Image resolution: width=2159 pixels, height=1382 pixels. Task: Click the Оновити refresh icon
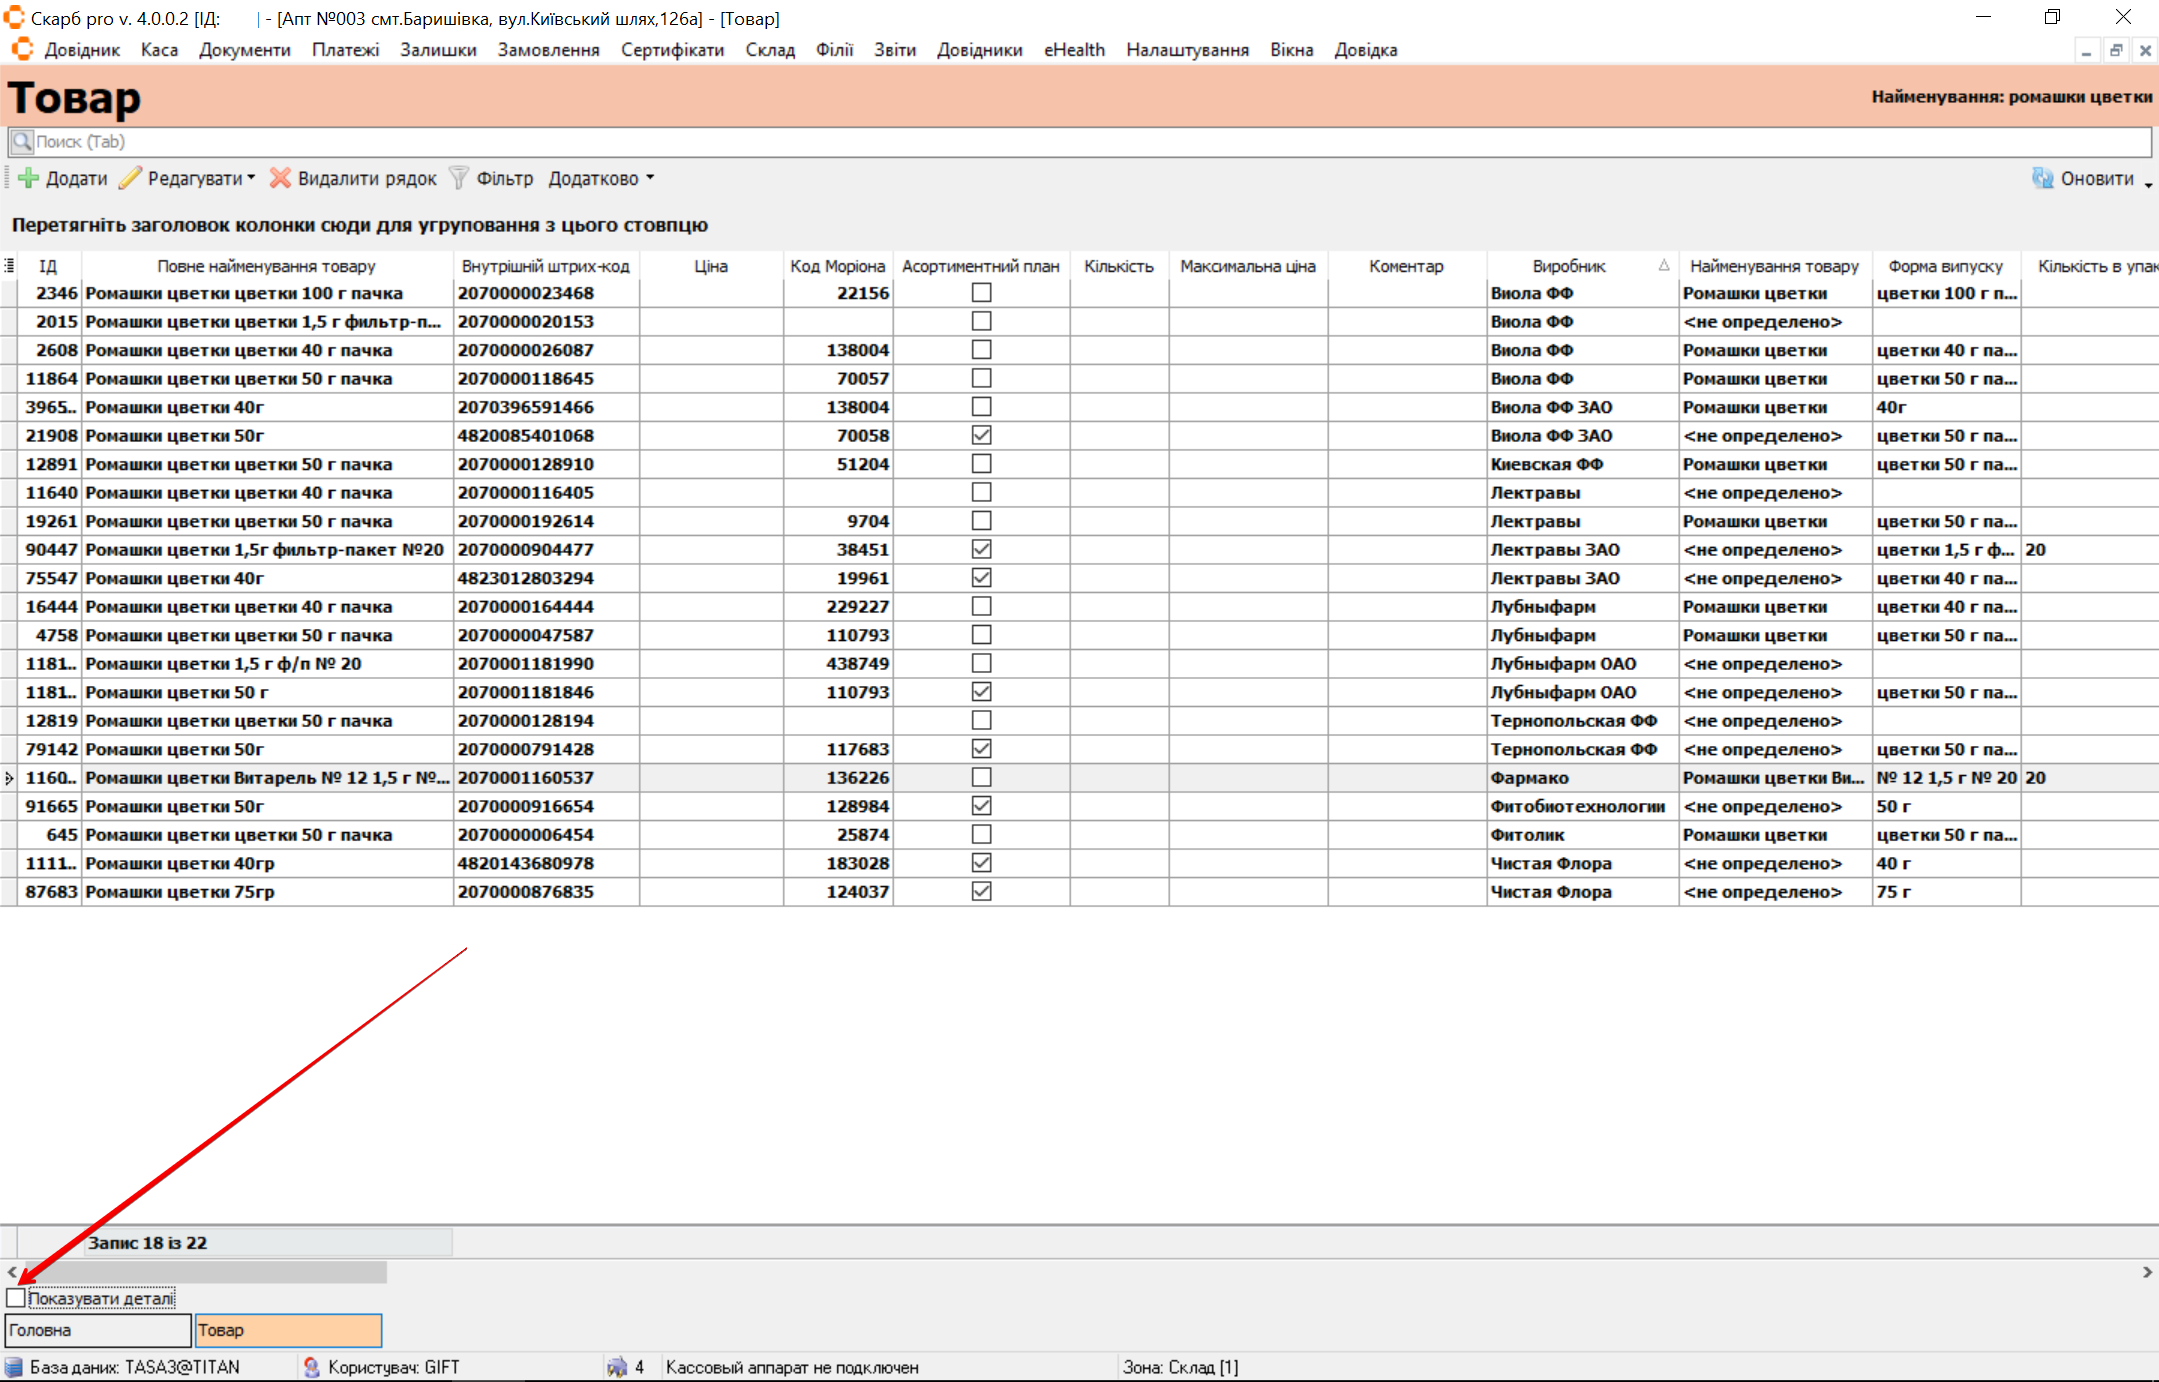coord(2042,179)
